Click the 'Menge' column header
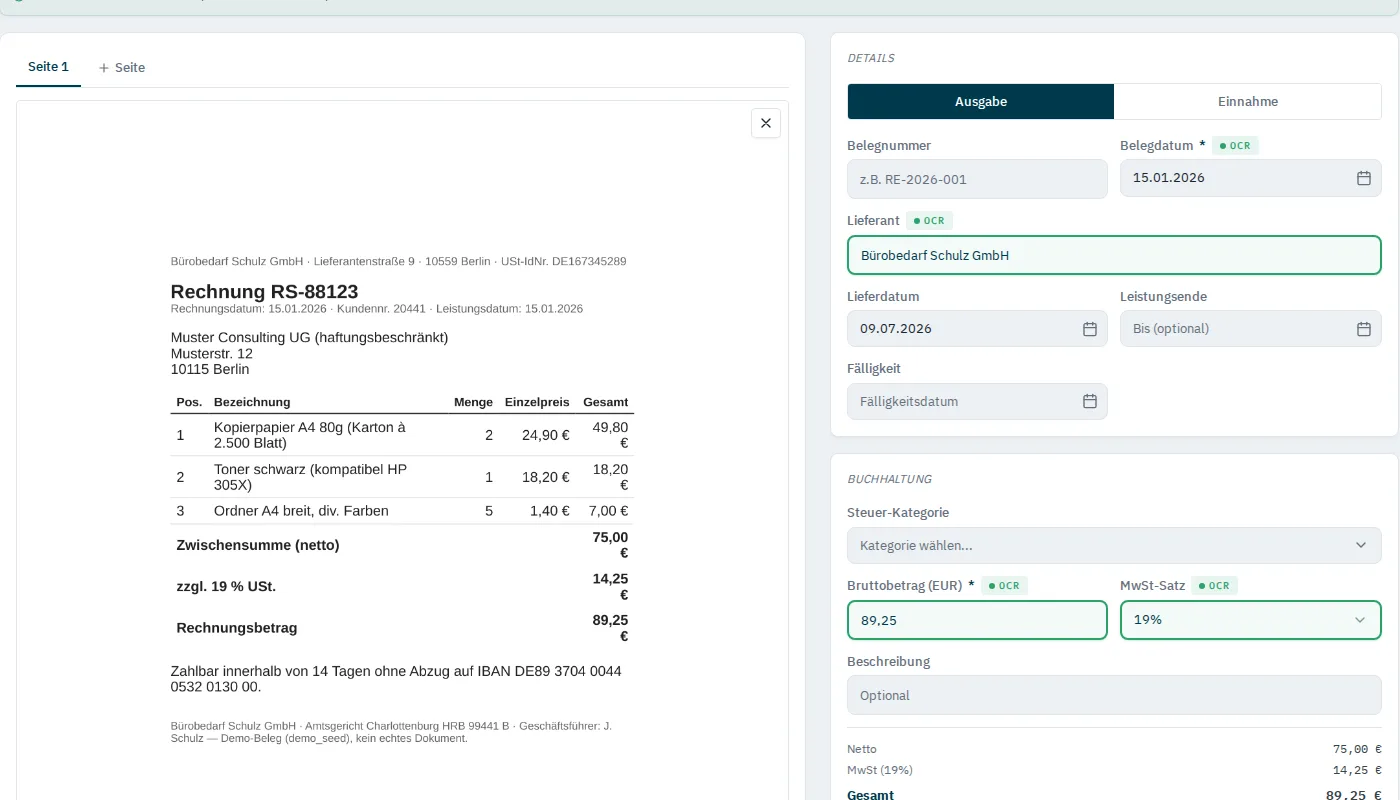 point(473,402)
